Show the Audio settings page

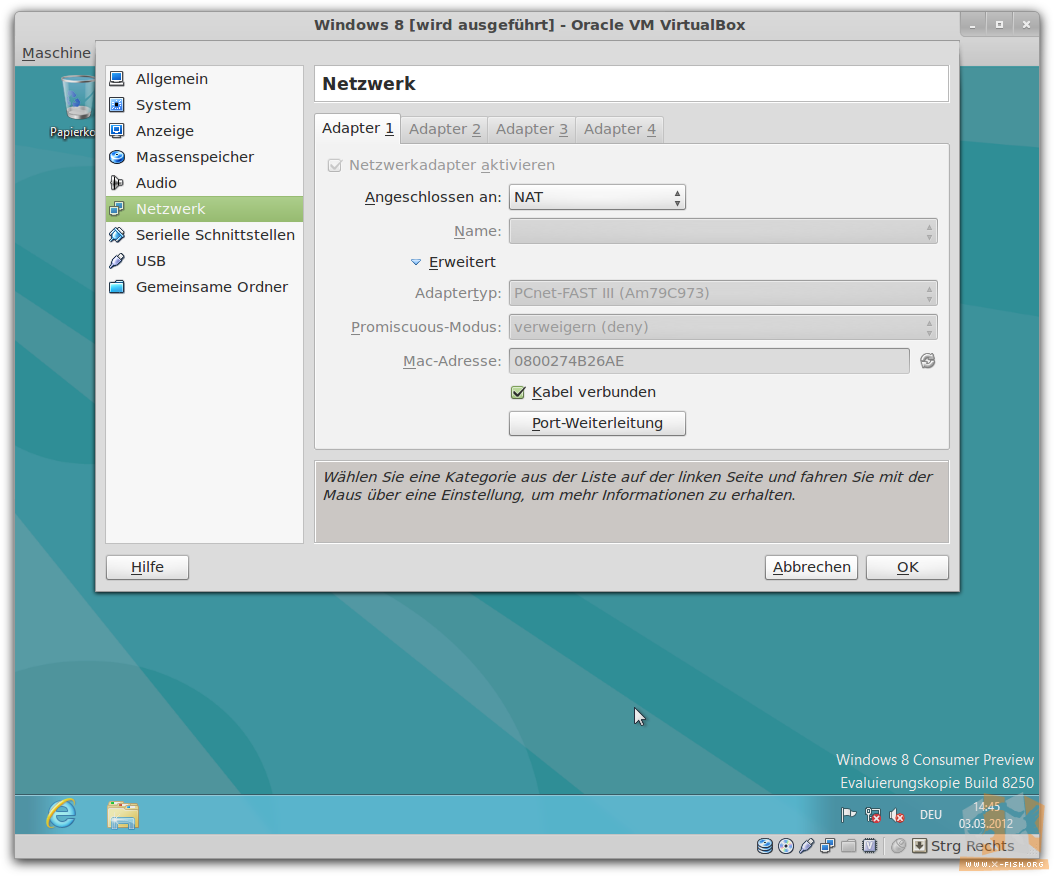204,183
